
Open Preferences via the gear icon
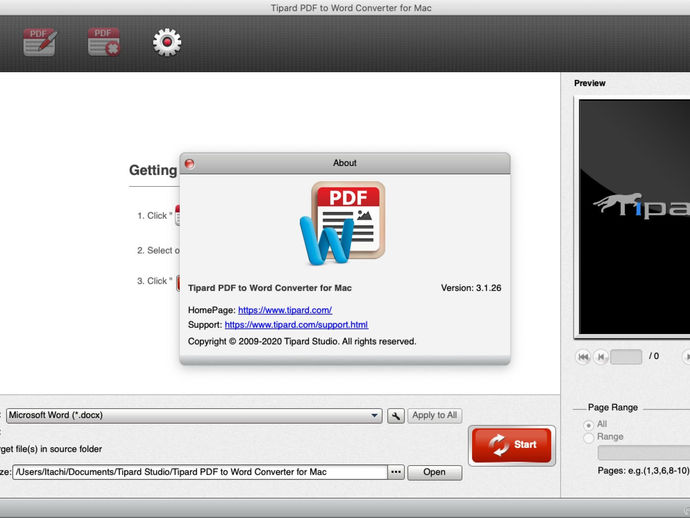[x=167, y=42]
